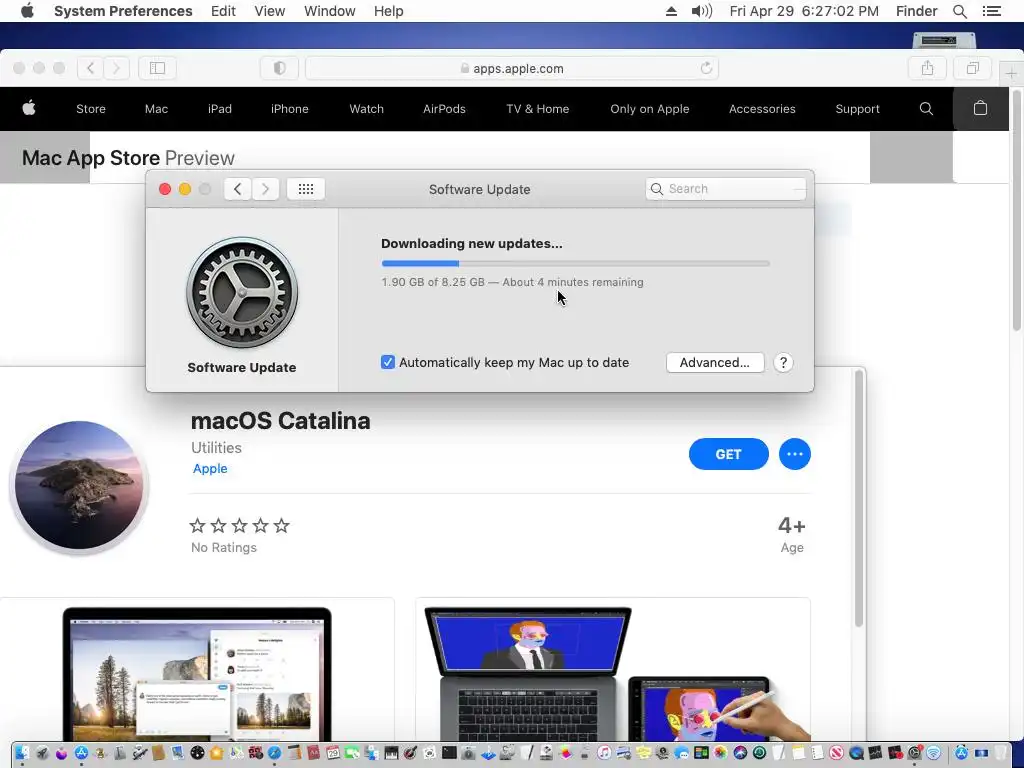Open Safari share button

[x=927, y=68]
